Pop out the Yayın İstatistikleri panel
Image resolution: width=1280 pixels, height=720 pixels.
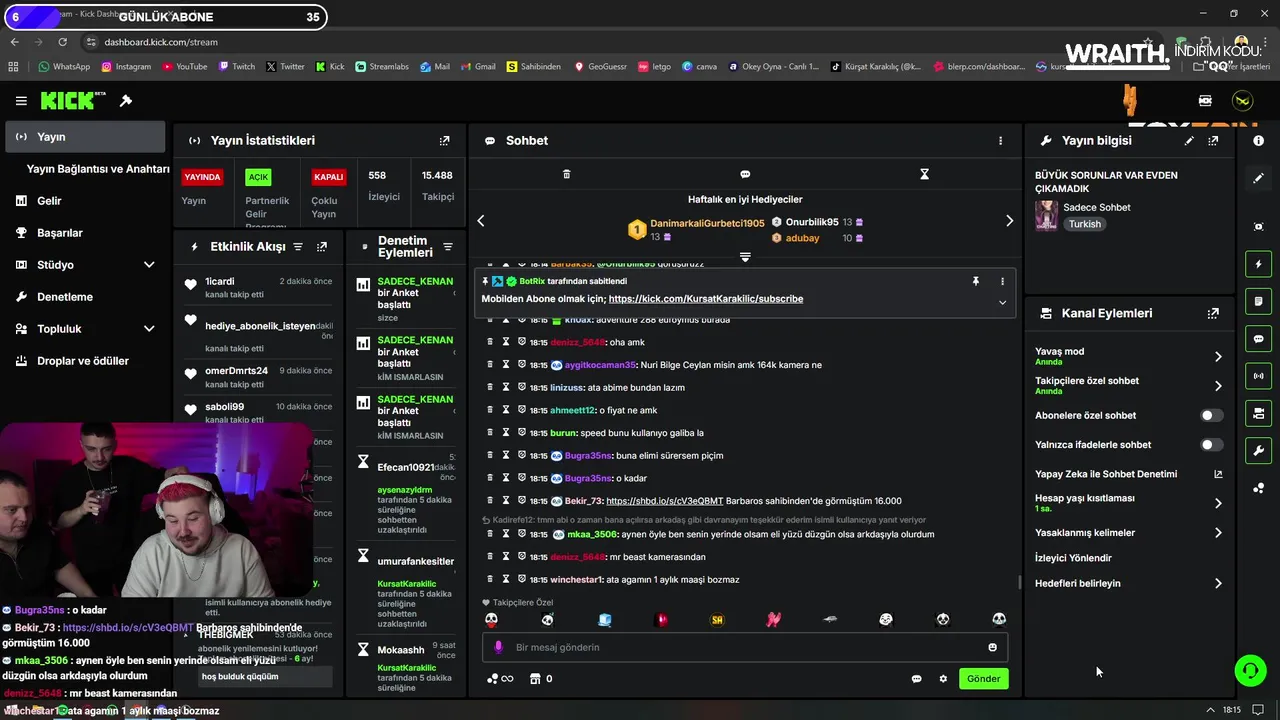445,141
